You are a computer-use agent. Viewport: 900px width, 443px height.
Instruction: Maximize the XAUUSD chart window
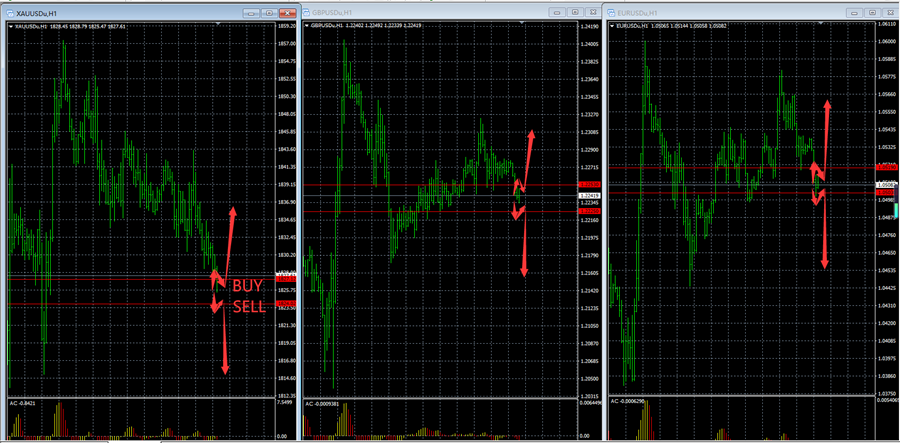point(268,13)
